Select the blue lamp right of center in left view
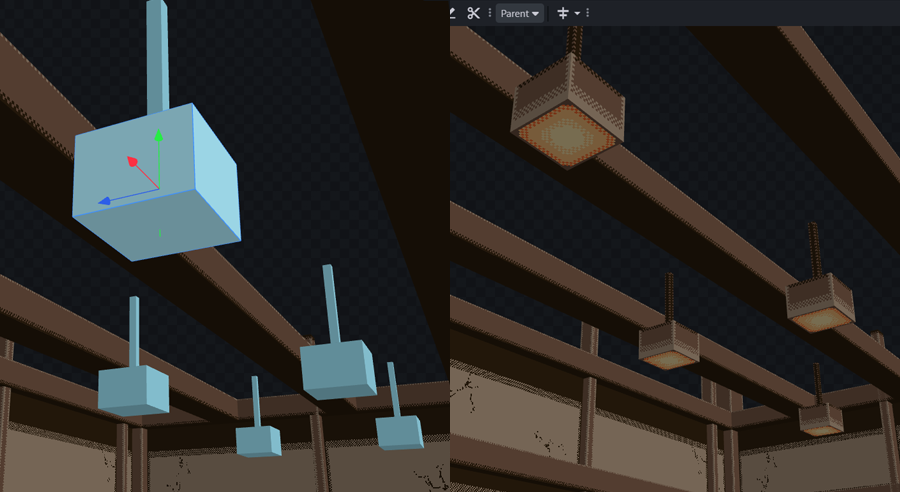Screen dimensions: 900x492 [337, 367]
